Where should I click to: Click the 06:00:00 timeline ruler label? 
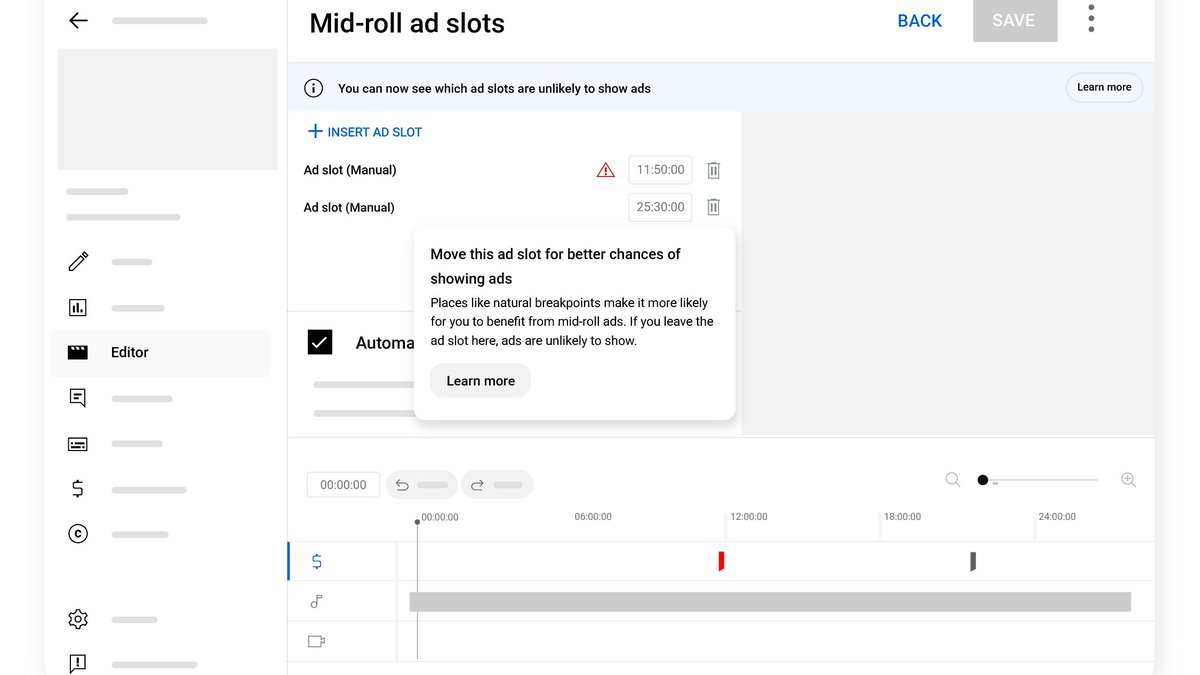click(x=593, y=517)
